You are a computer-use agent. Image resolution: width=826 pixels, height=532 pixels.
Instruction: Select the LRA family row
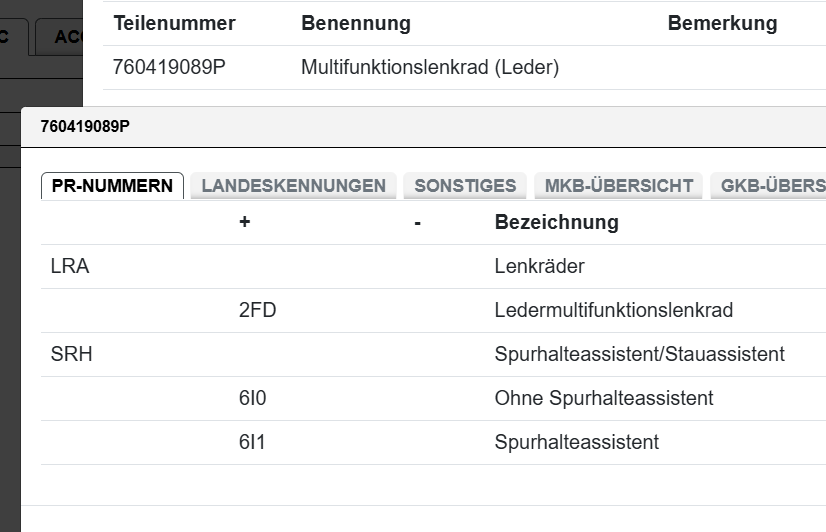coord(70,267)
